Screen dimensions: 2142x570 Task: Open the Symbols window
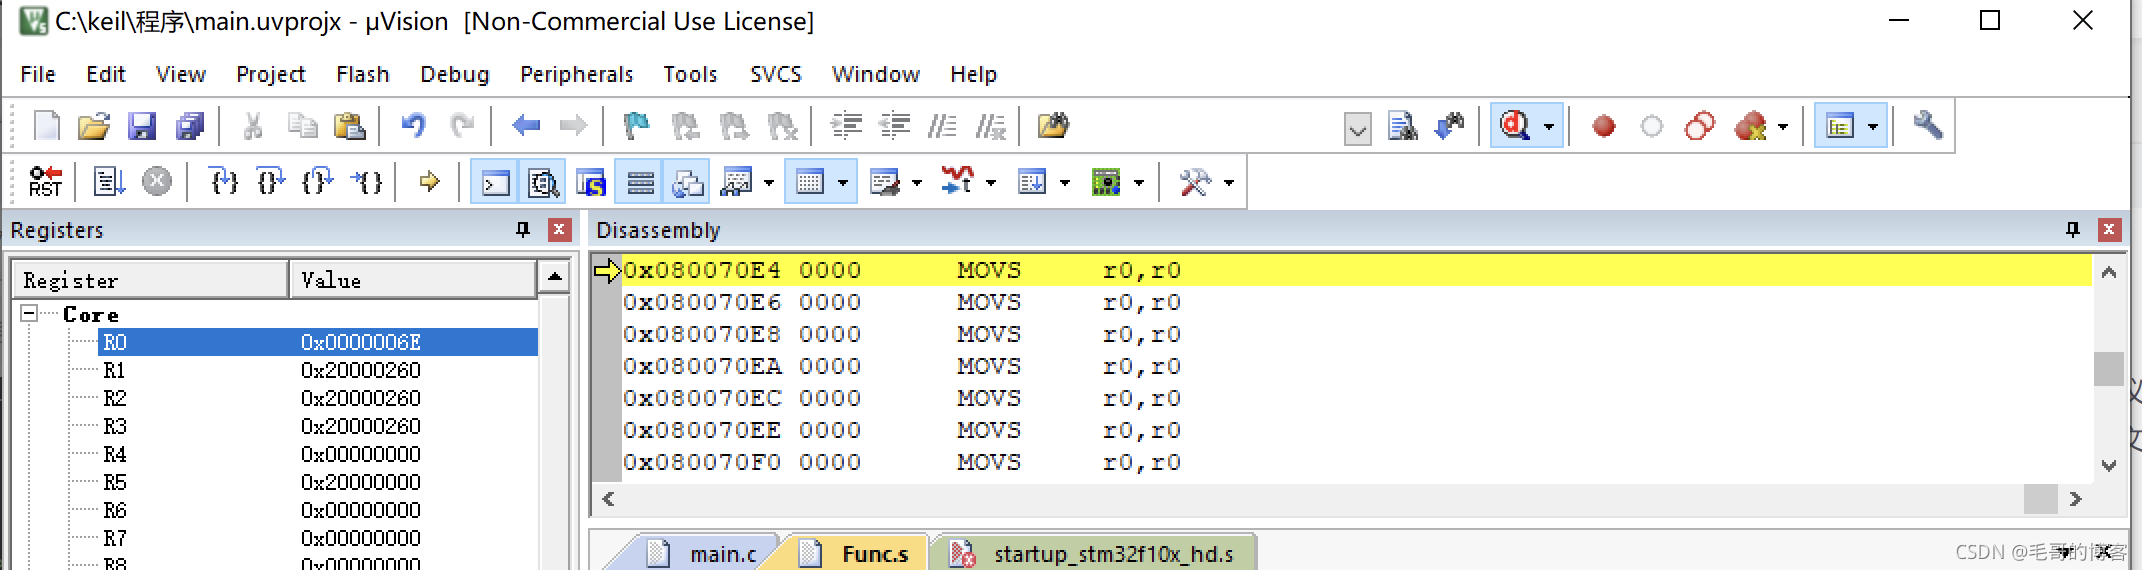(x=592, y=182)
